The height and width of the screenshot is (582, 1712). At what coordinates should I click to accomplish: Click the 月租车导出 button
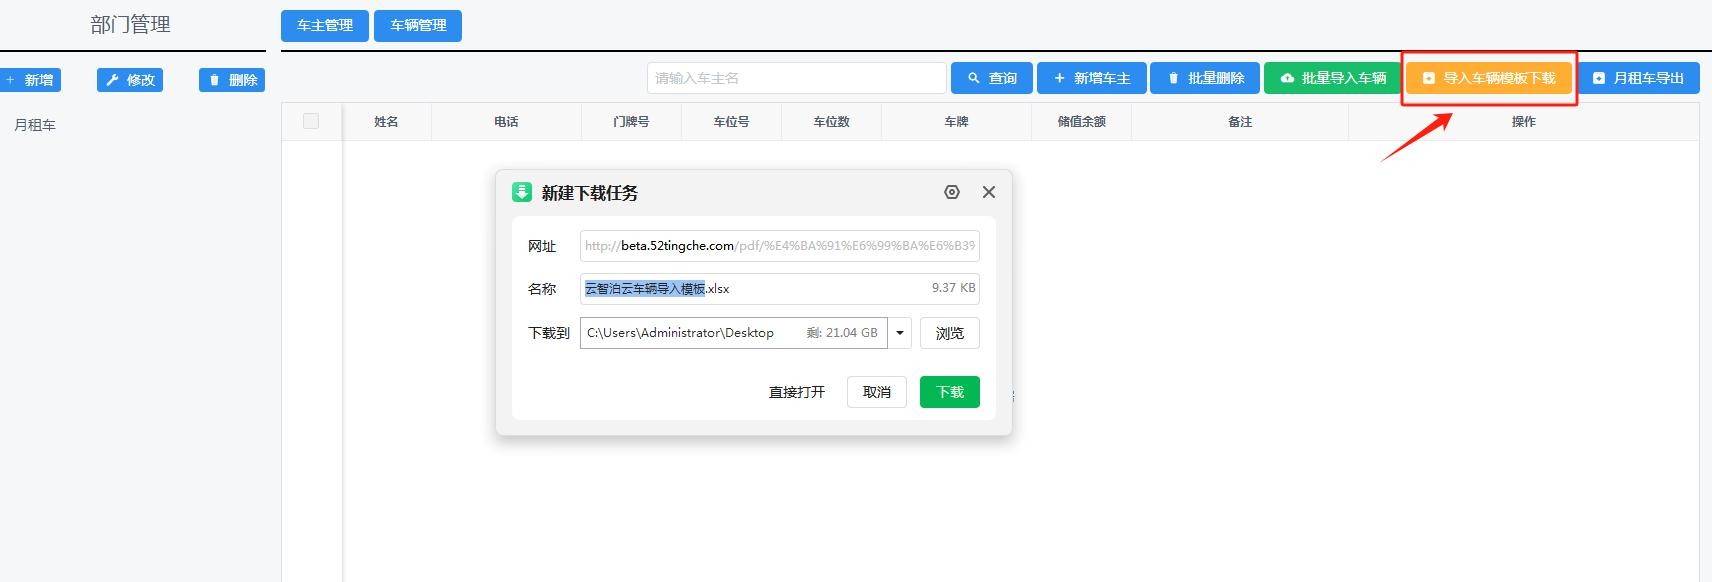1638,78
